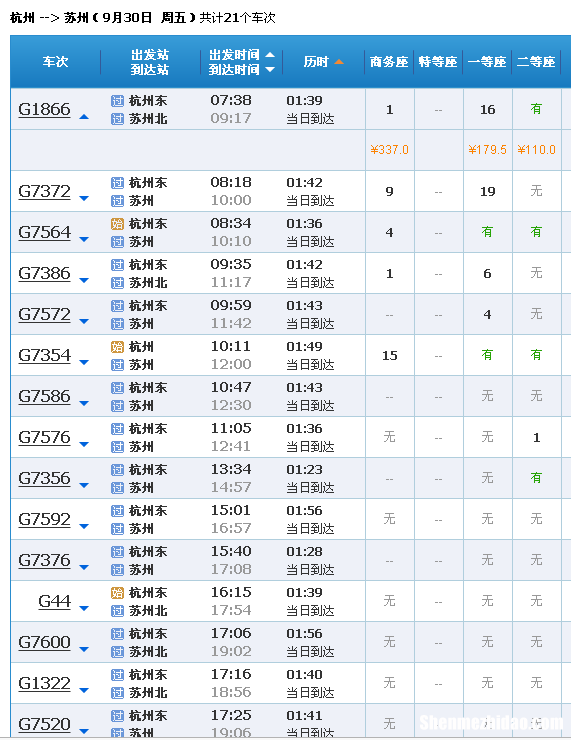Click the 始 origin icon for G7564
This screenshot has height=740, width=571.
pyautogui.click(x=117, y=224)
